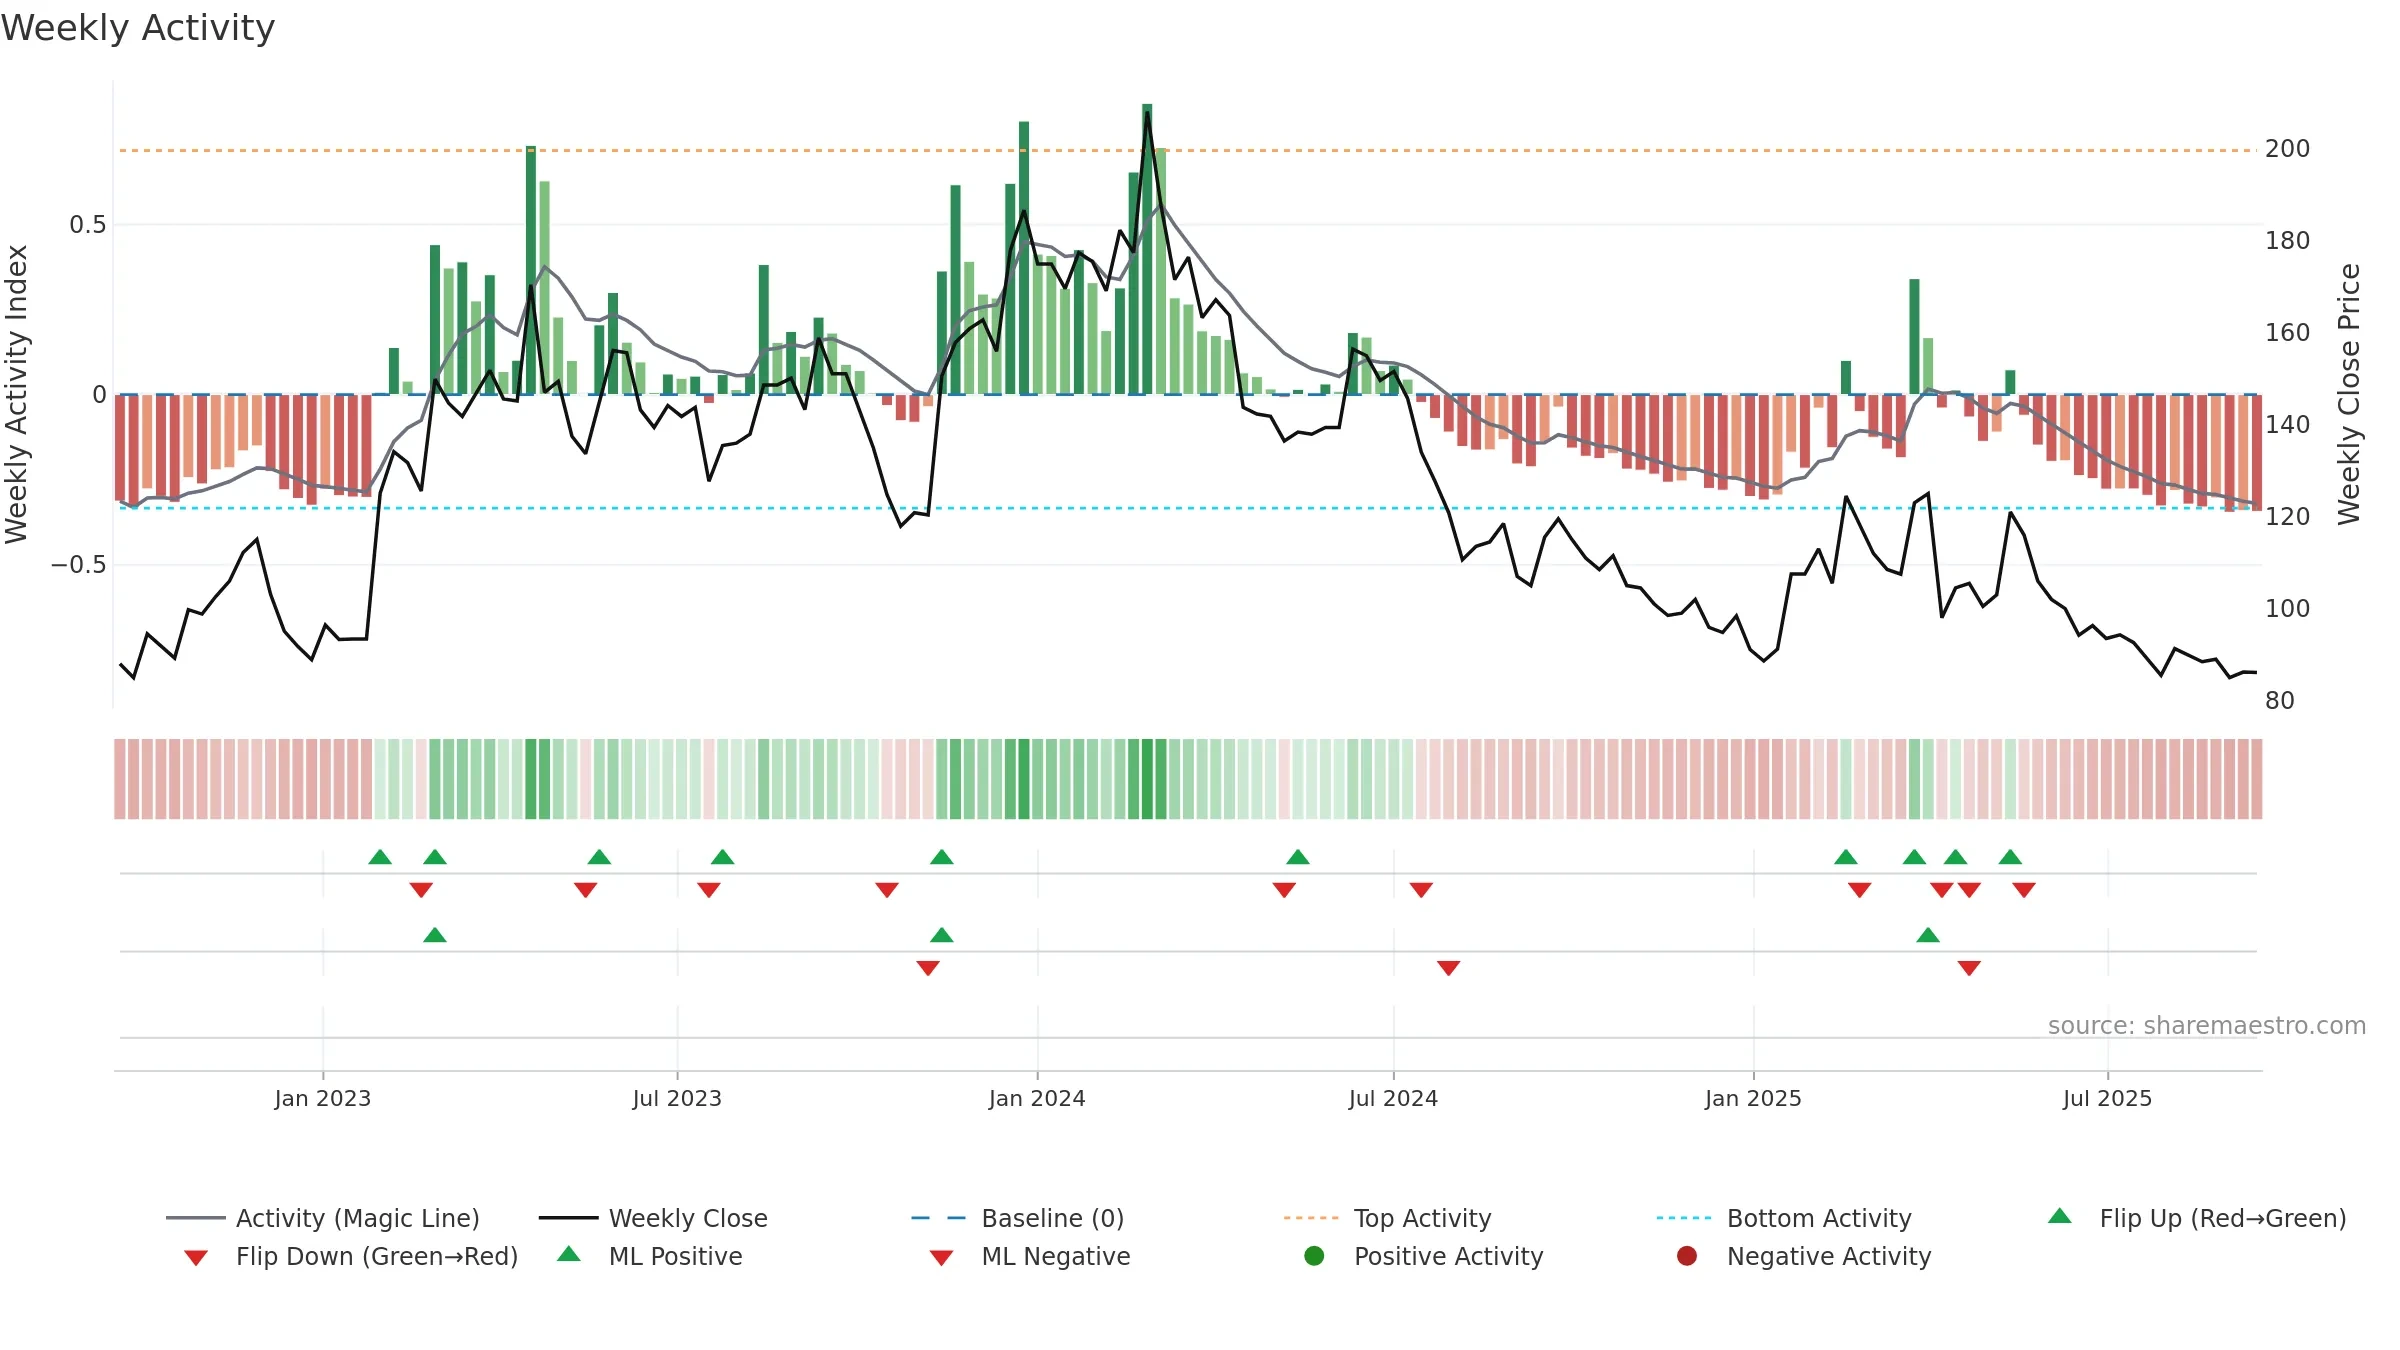This screenshot has width=2400, height=1350.
Task: Toggle the Activity (Magic Line) legend entry
Action: pos(323,1218)
